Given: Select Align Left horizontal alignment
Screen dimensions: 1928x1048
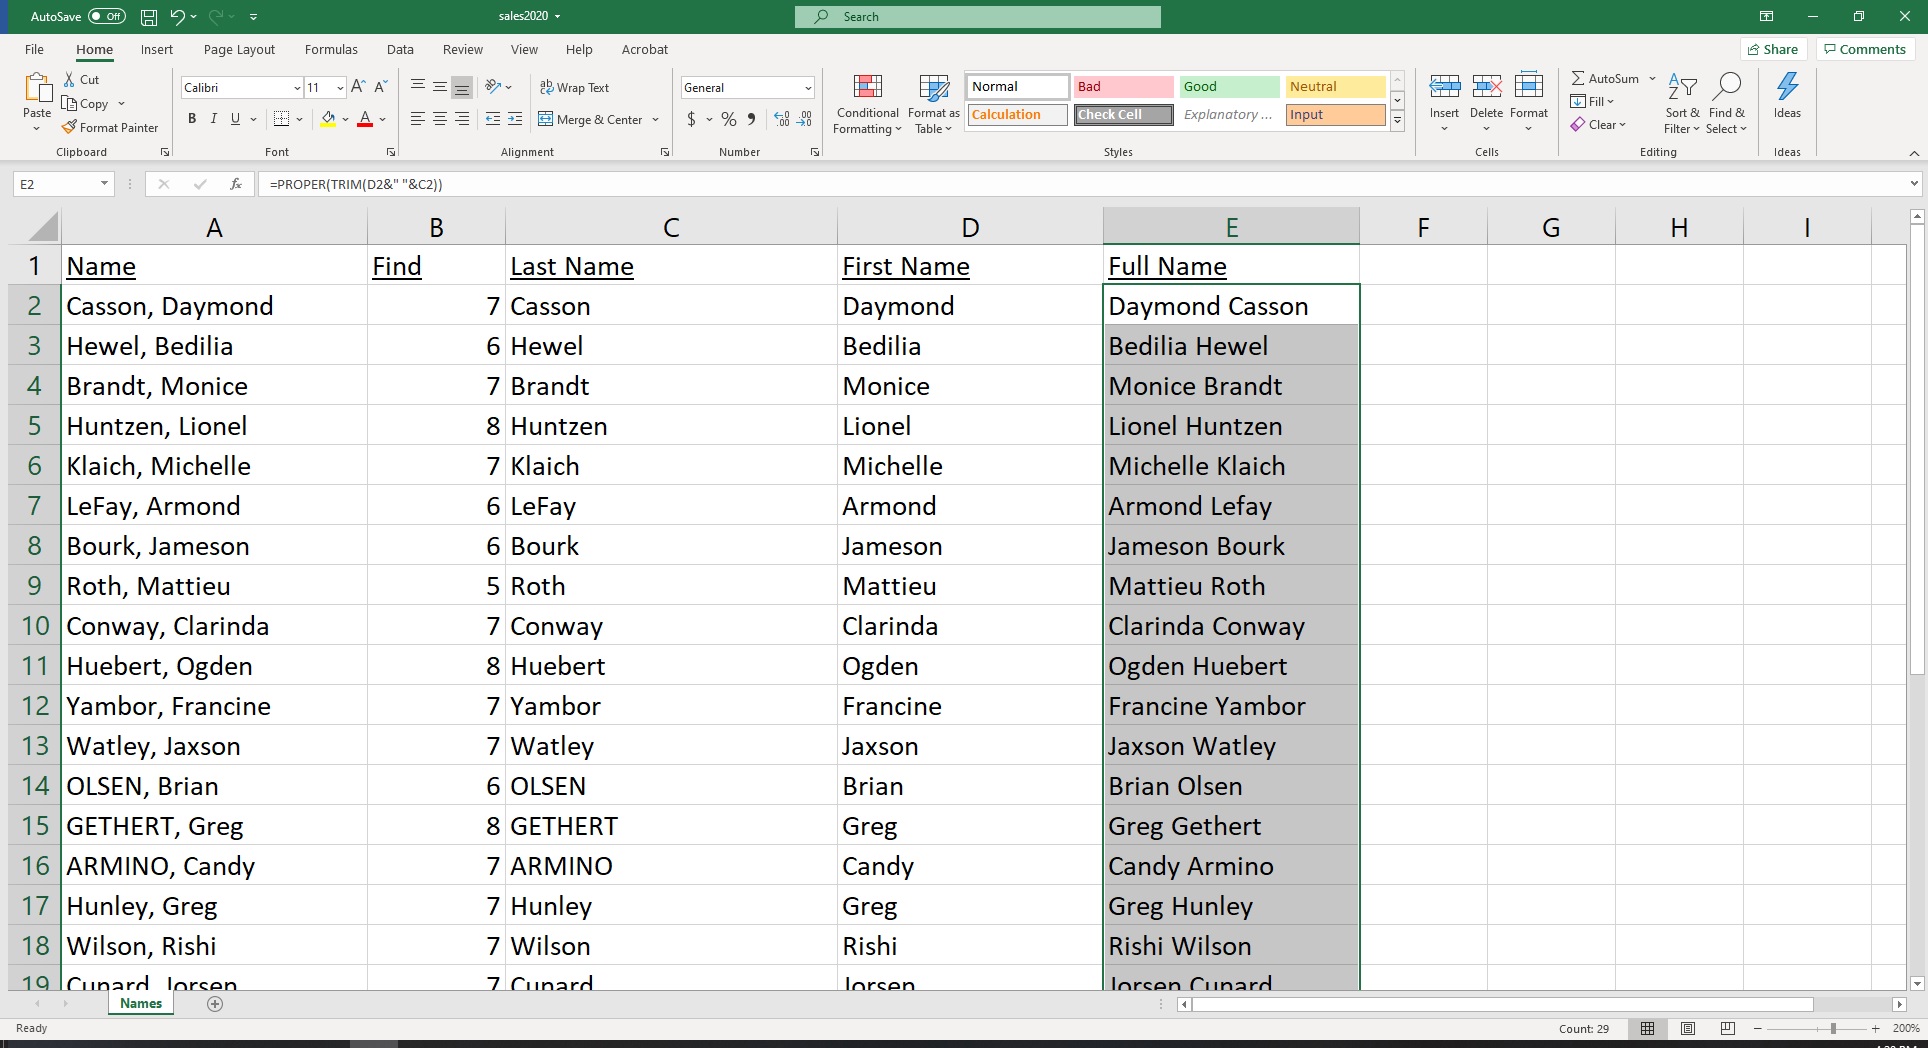Looking at the screenshot, I should (x=418, y=119).
